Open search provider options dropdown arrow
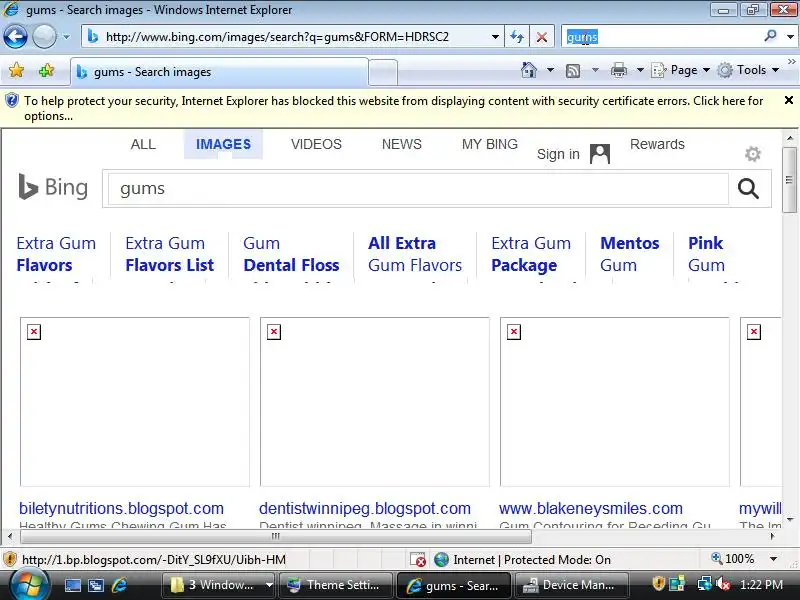Image resolution: width=800 pixels, height=600 pixels. (790, 37)
